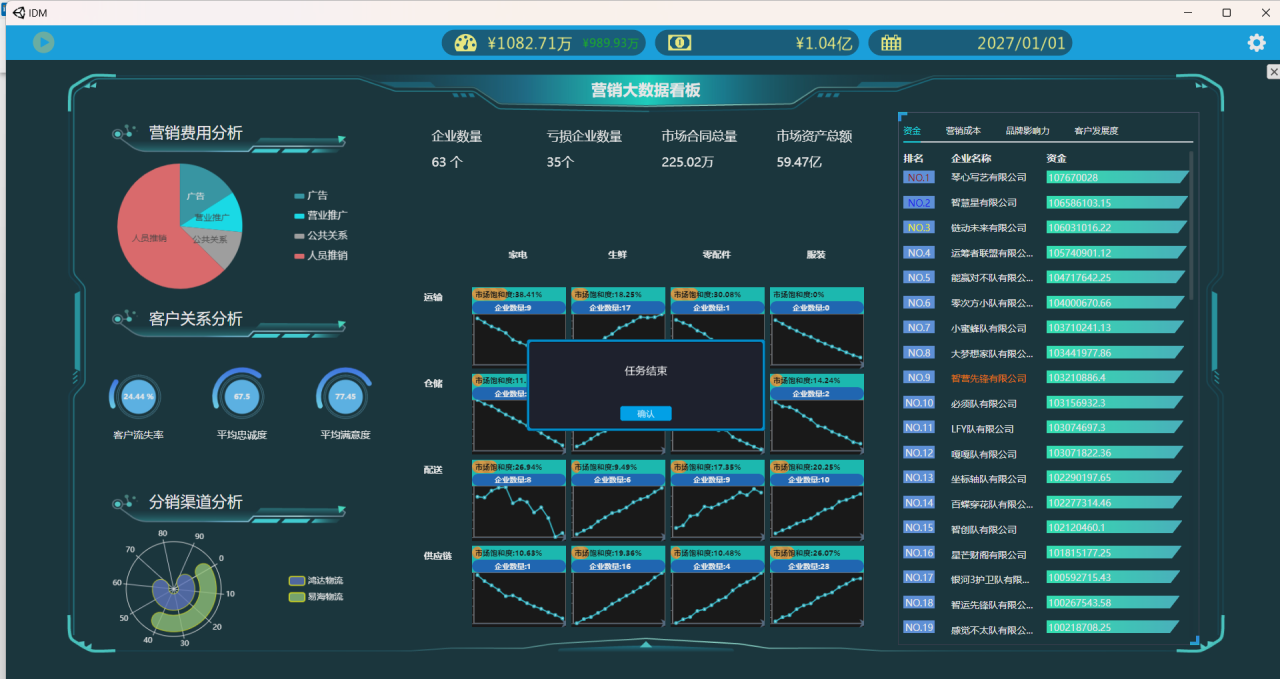Click the calendar icon next to 2027/01/01
Viewport: 1280px width, 679px height.
pyautogui.click(x=891, y=43)
